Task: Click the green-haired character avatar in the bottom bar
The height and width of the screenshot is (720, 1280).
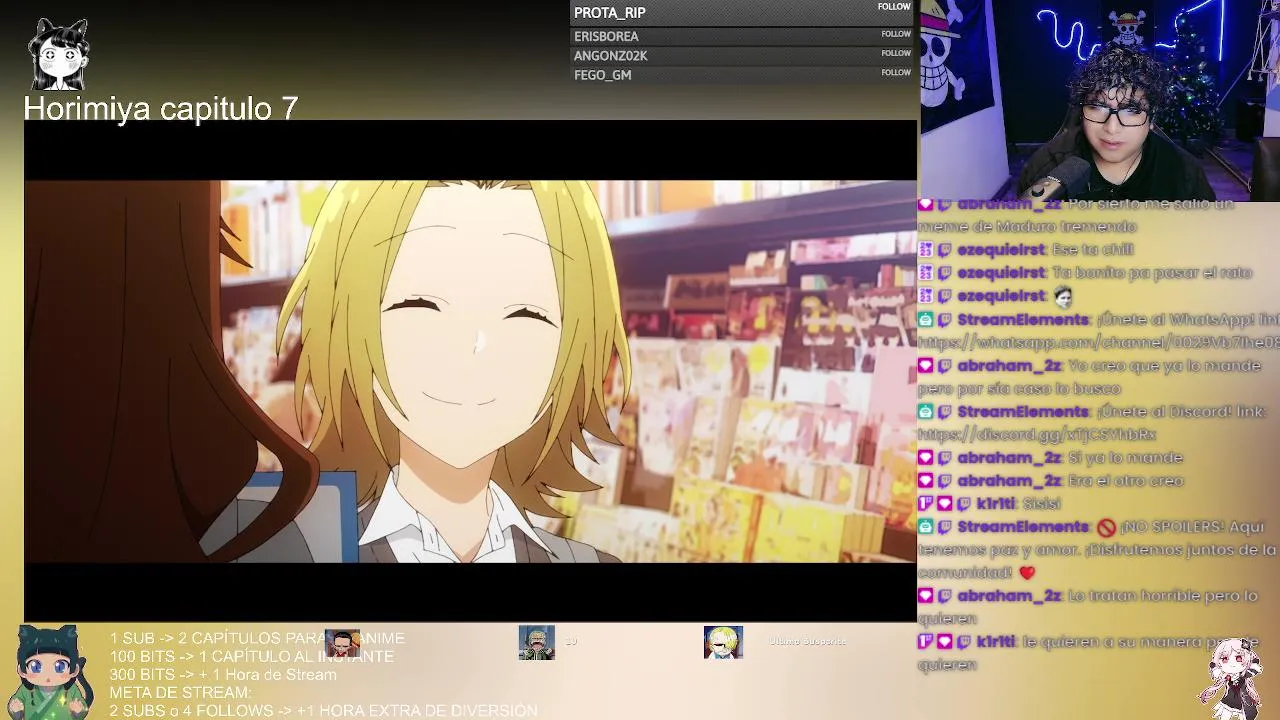Action: (x=536, y=643)
